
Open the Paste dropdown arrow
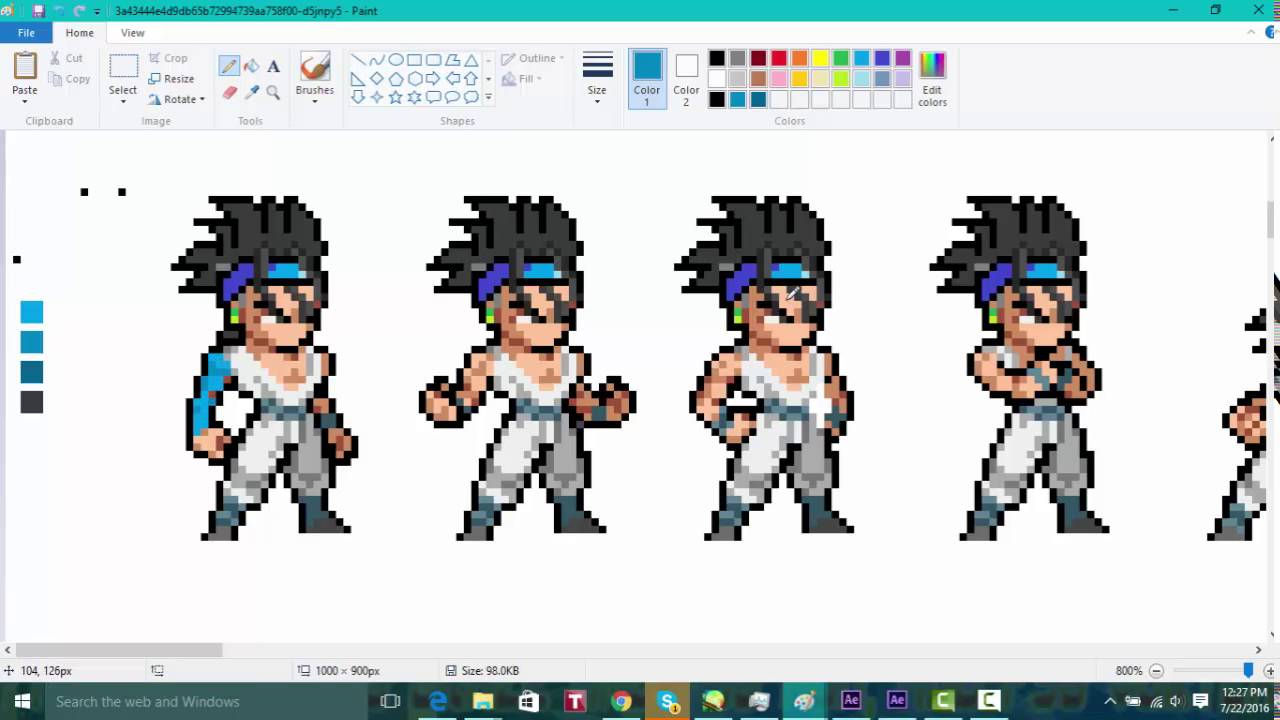coord(25,101)
